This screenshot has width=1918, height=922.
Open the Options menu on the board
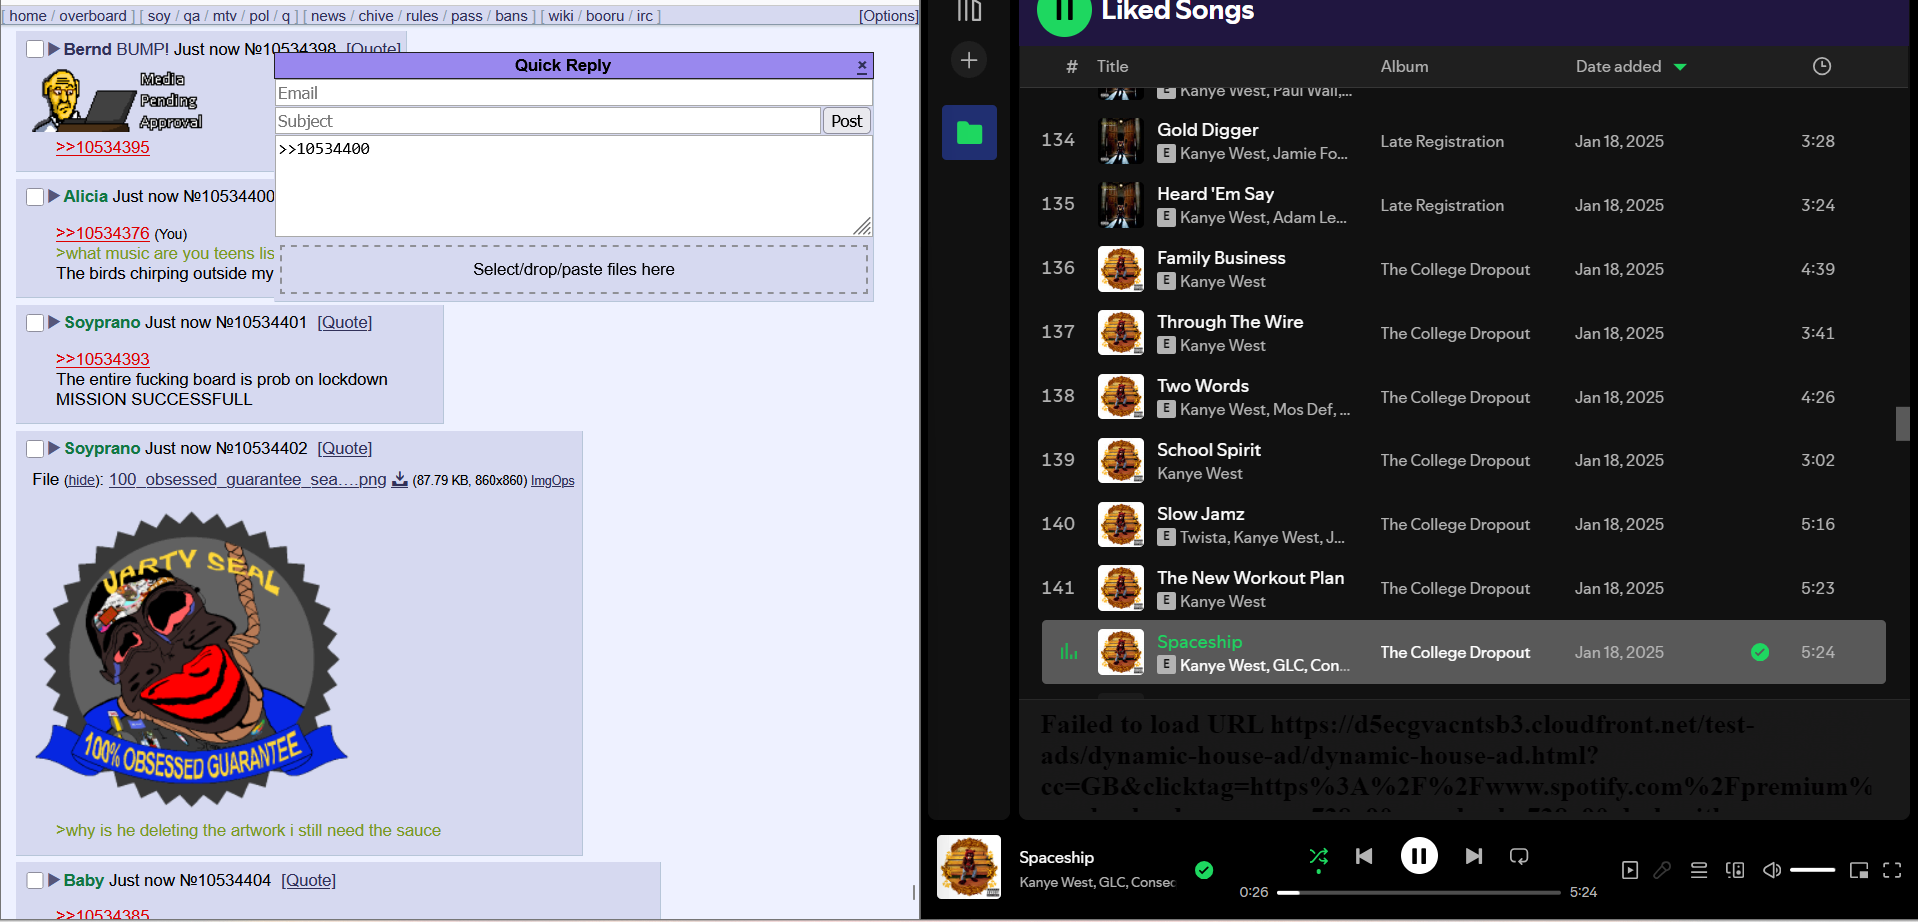(x=888, y=16)
